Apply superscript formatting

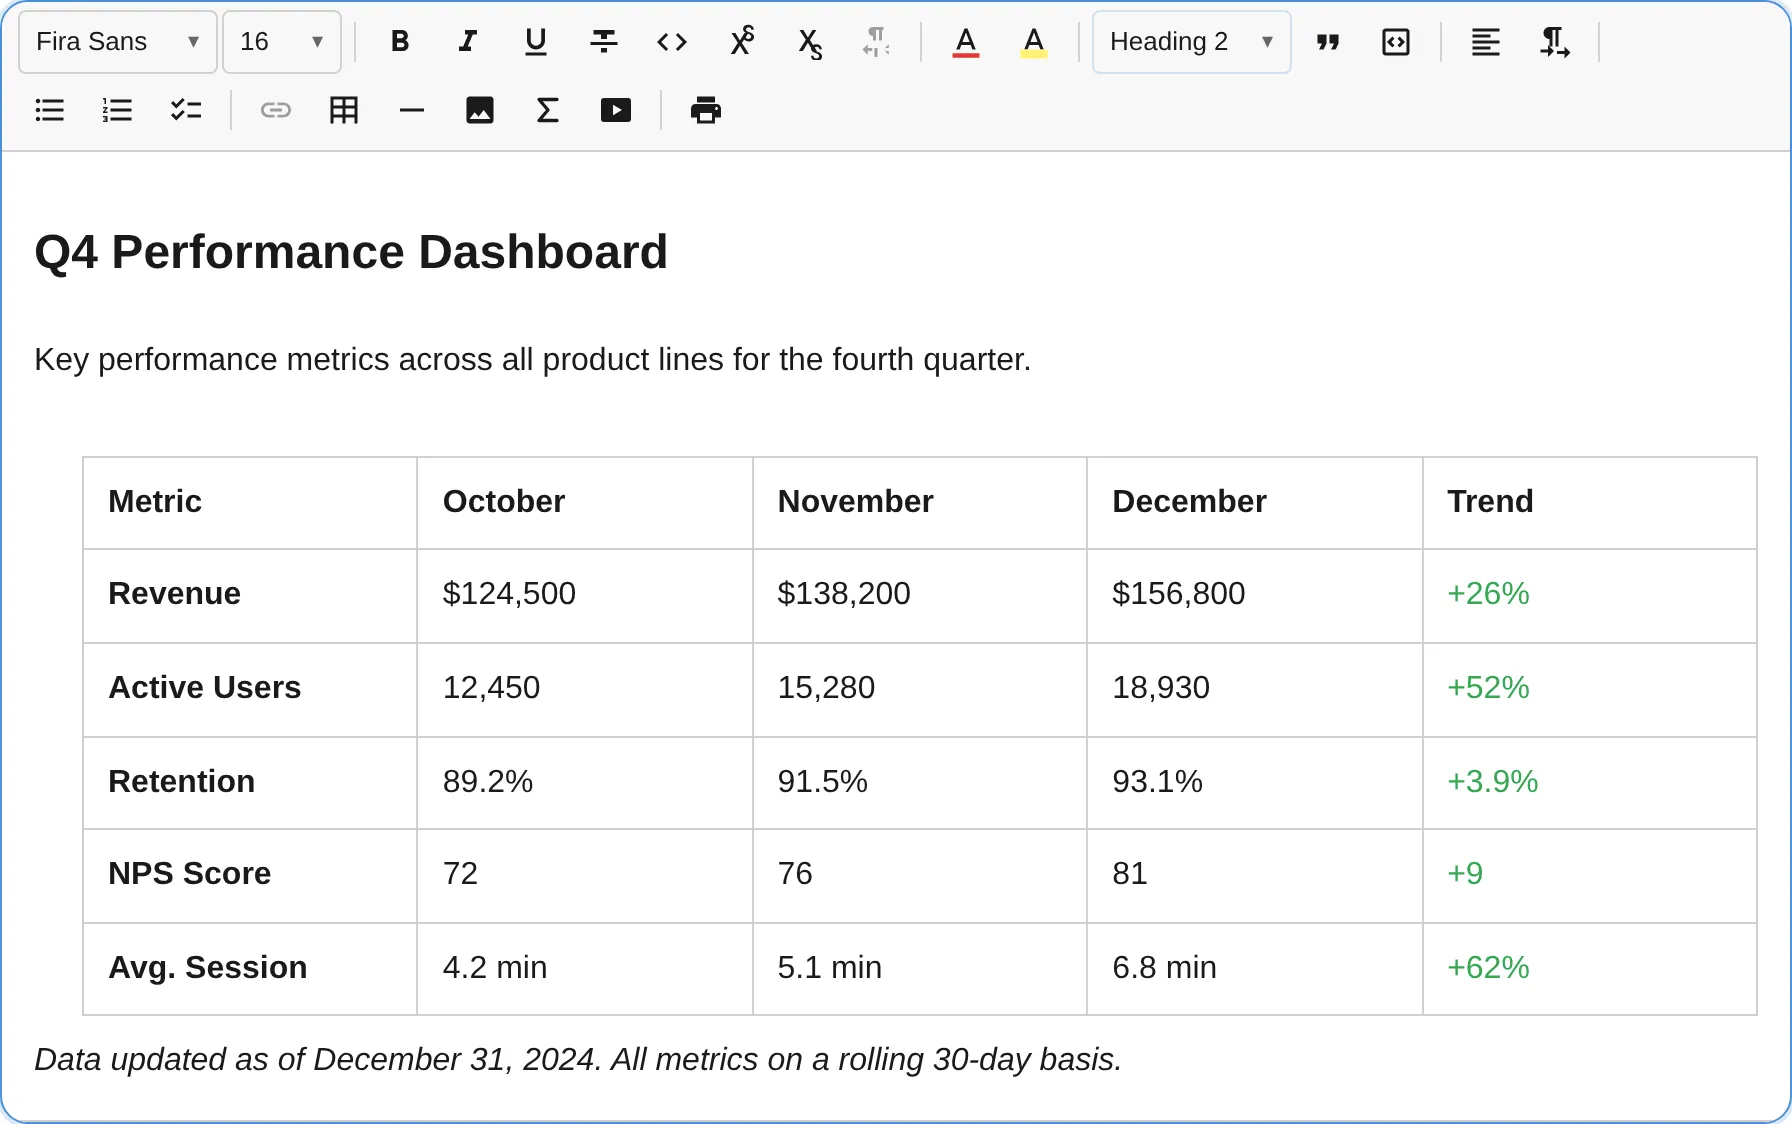(741, 42)
